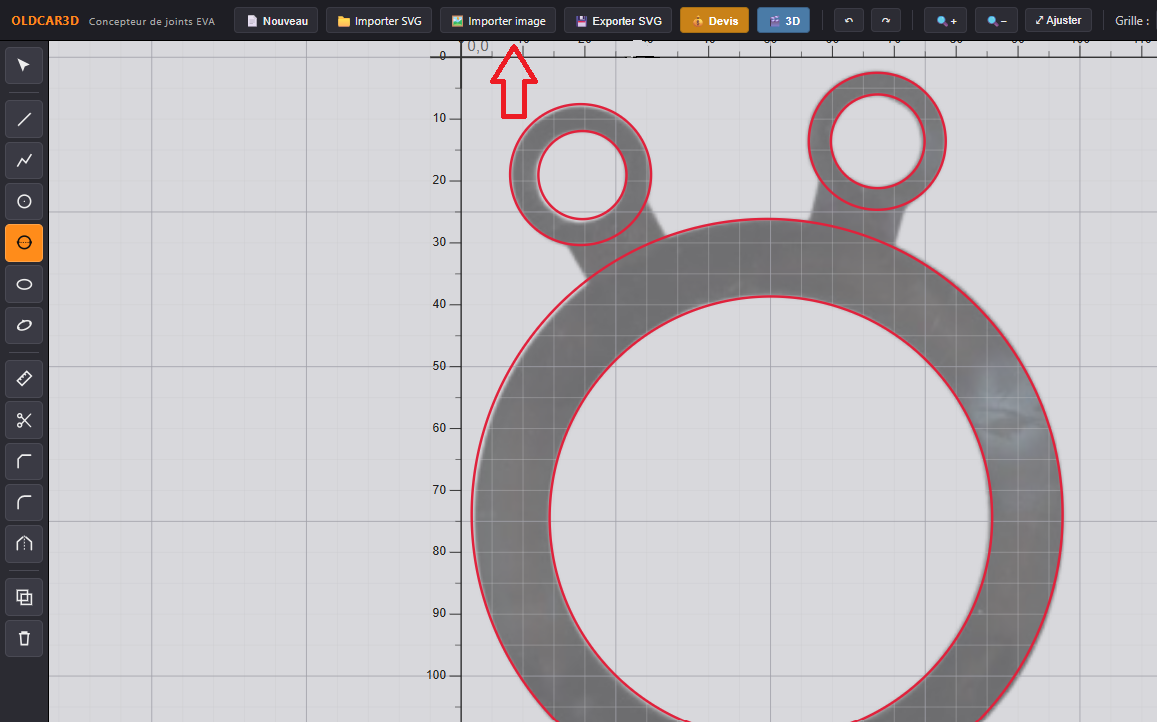Viewport: 1157px width, 722px height.
Task: Open the Importer SVG dialog
Action: (x=379, y=21)
